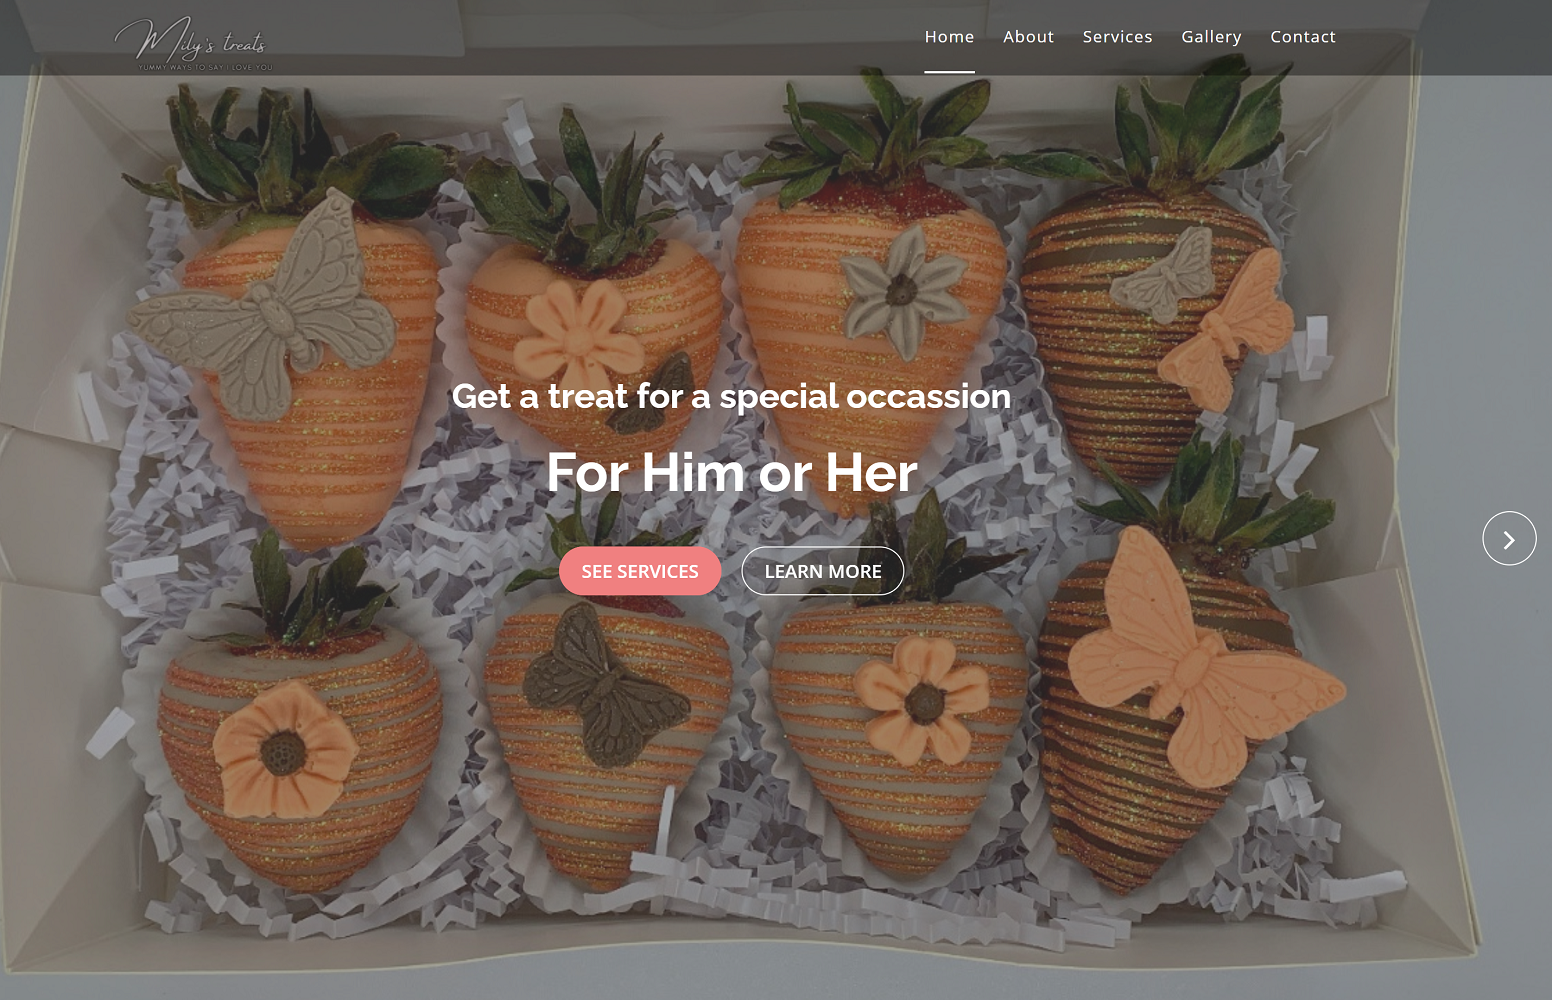Click the small gray butterfly on the chocolate strawberry
Screen dimensions: 1552x1000
tap(1165, 272)
